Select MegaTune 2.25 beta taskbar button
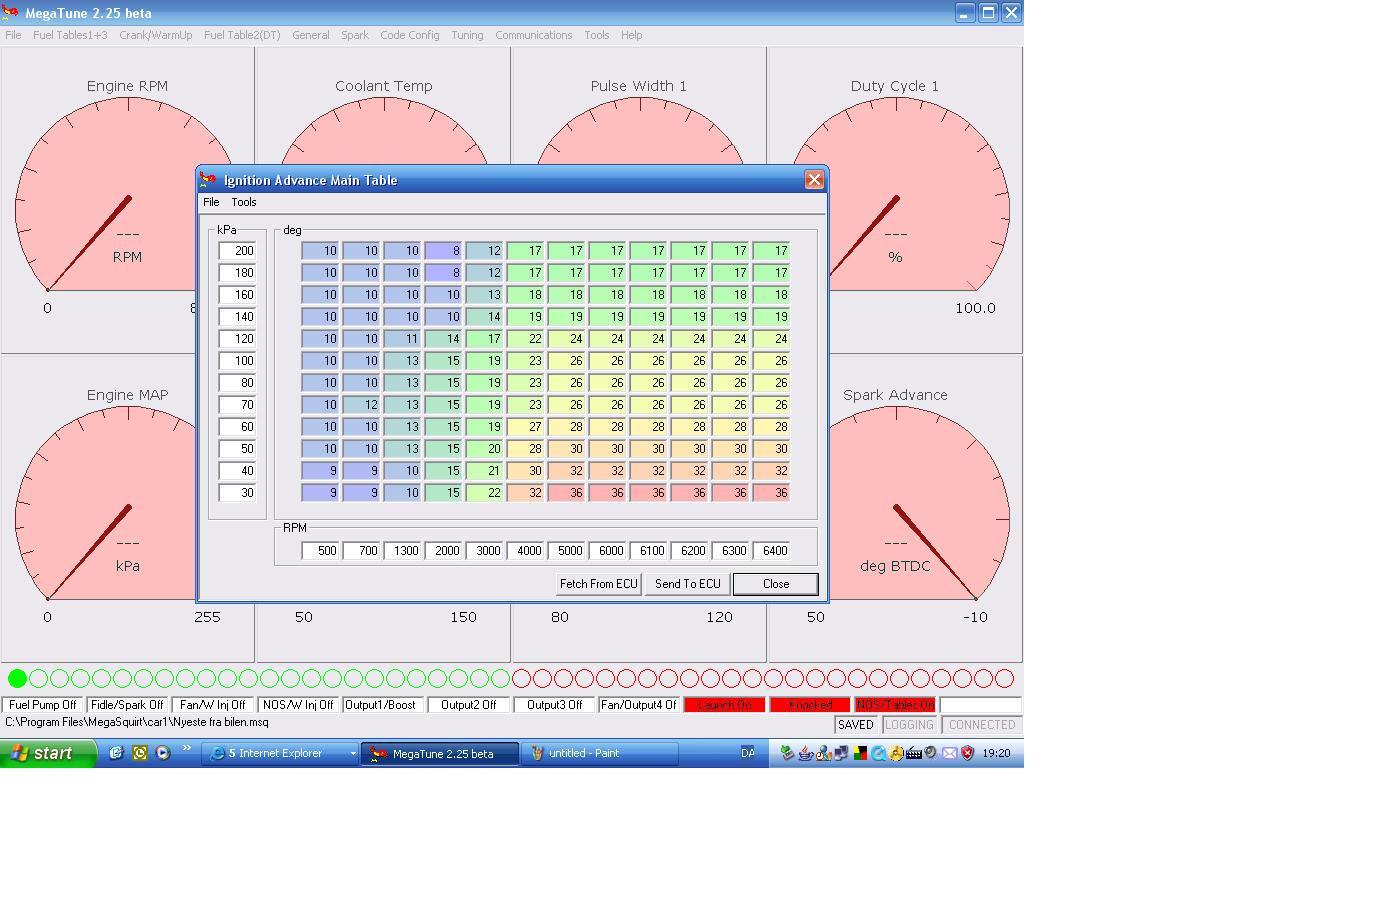The image size is (1383, 922). click(440, 753)
